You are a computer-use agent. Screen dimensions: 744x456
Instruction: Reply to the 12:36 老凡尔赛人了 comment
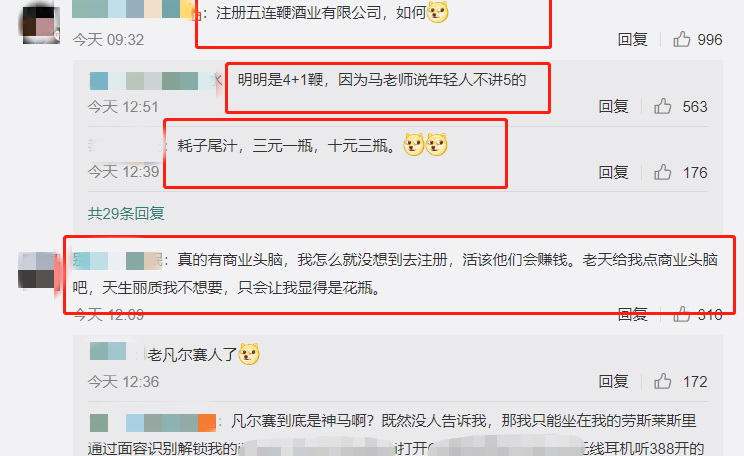[613, 381]
